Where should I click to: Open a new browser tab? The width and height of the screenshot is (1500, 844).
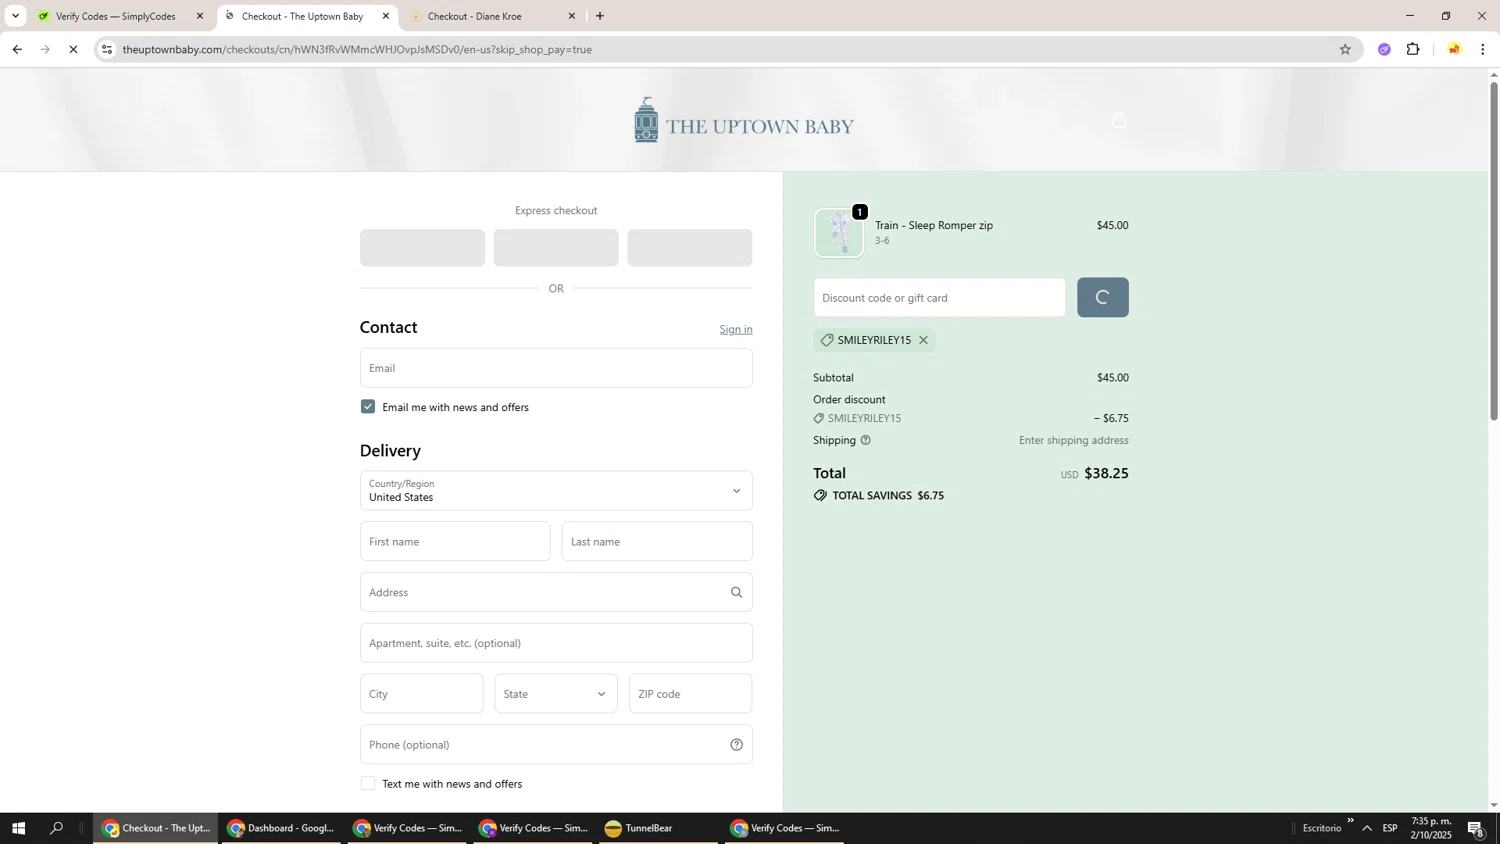point(600,16)
